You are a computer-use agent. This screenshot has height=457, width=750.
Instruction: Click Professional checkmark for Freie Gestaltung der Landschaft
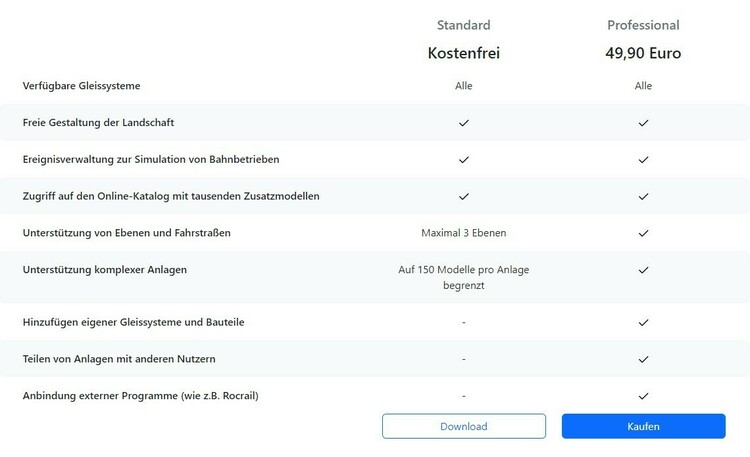(643, 123)
